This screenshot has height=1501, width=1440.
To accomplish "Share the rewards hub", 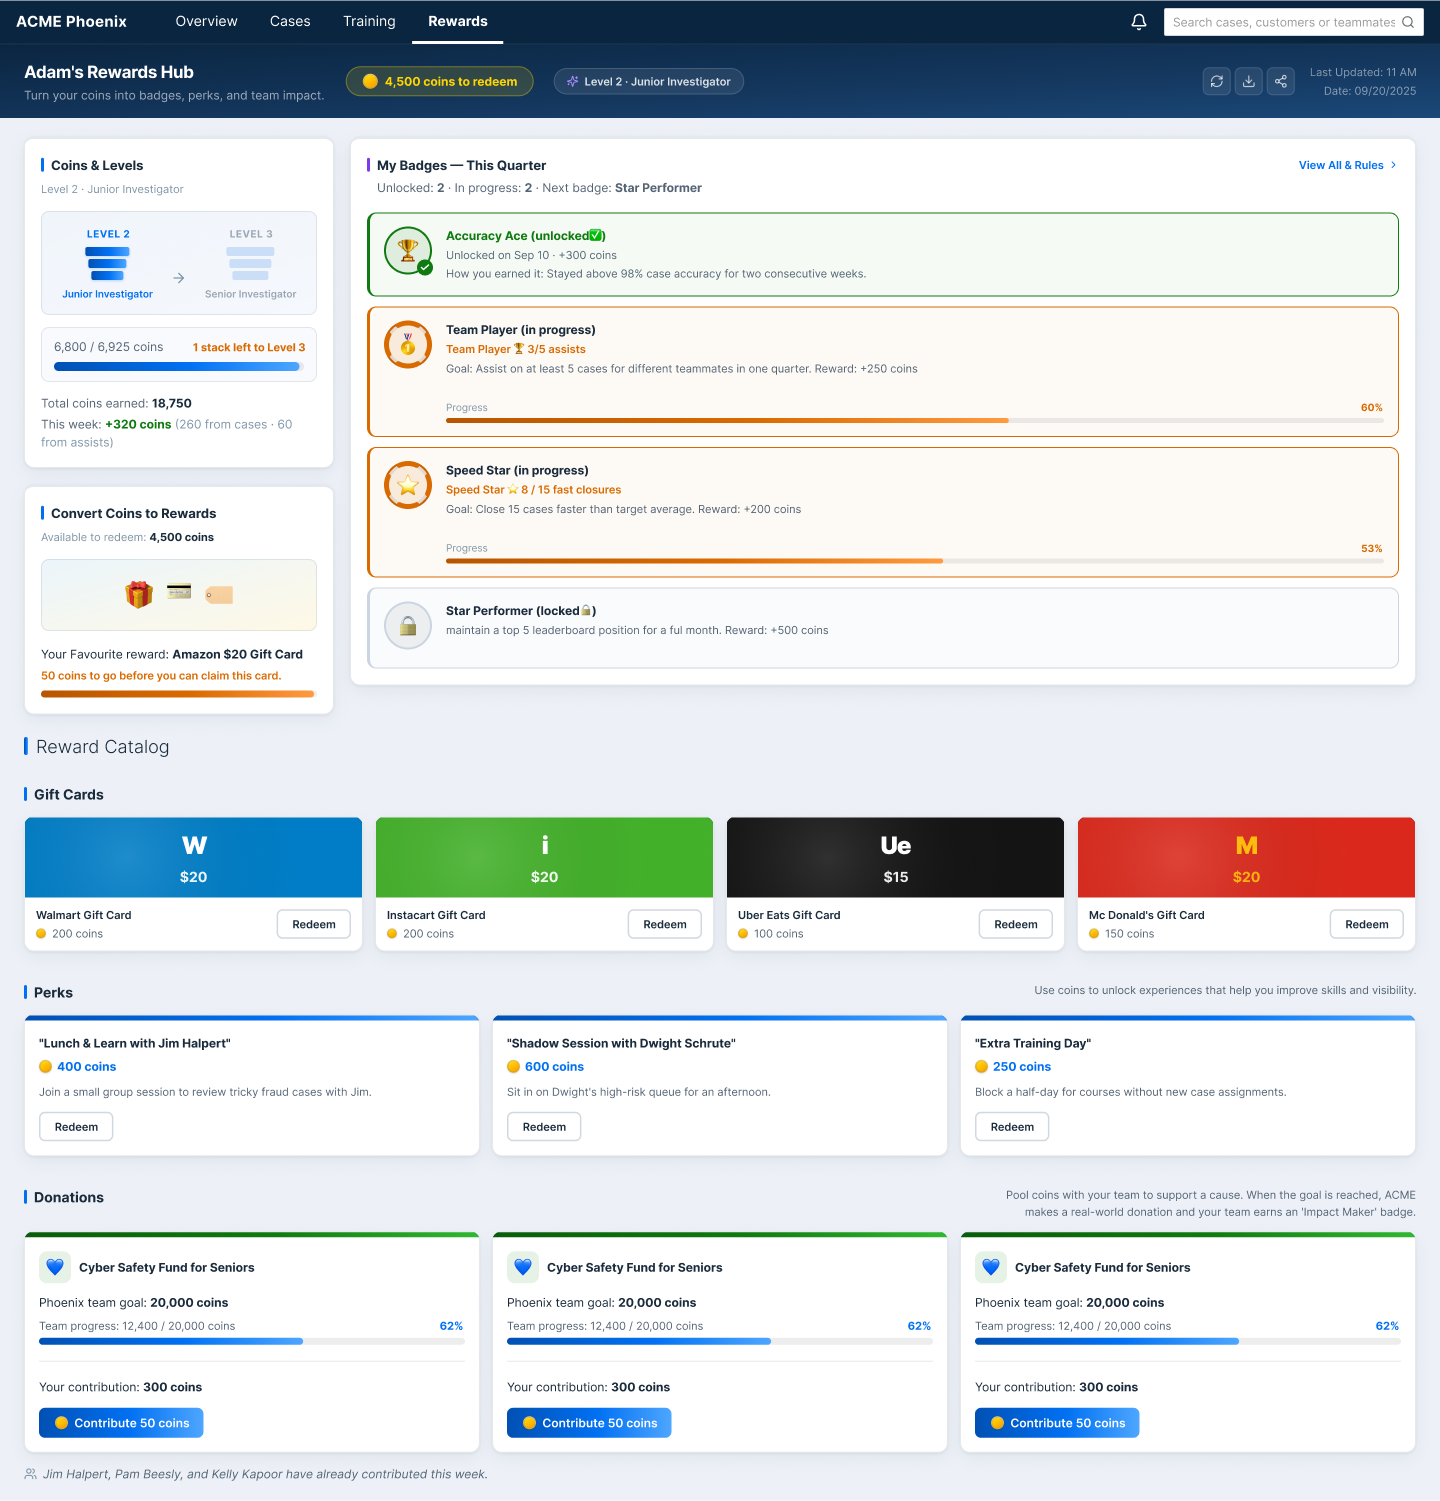I will click(x=1281, y=82).
